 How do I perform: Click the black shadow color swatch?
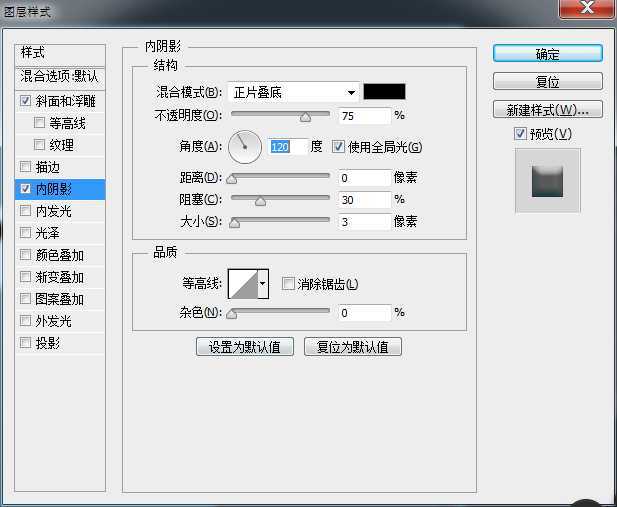coord(384,92)
